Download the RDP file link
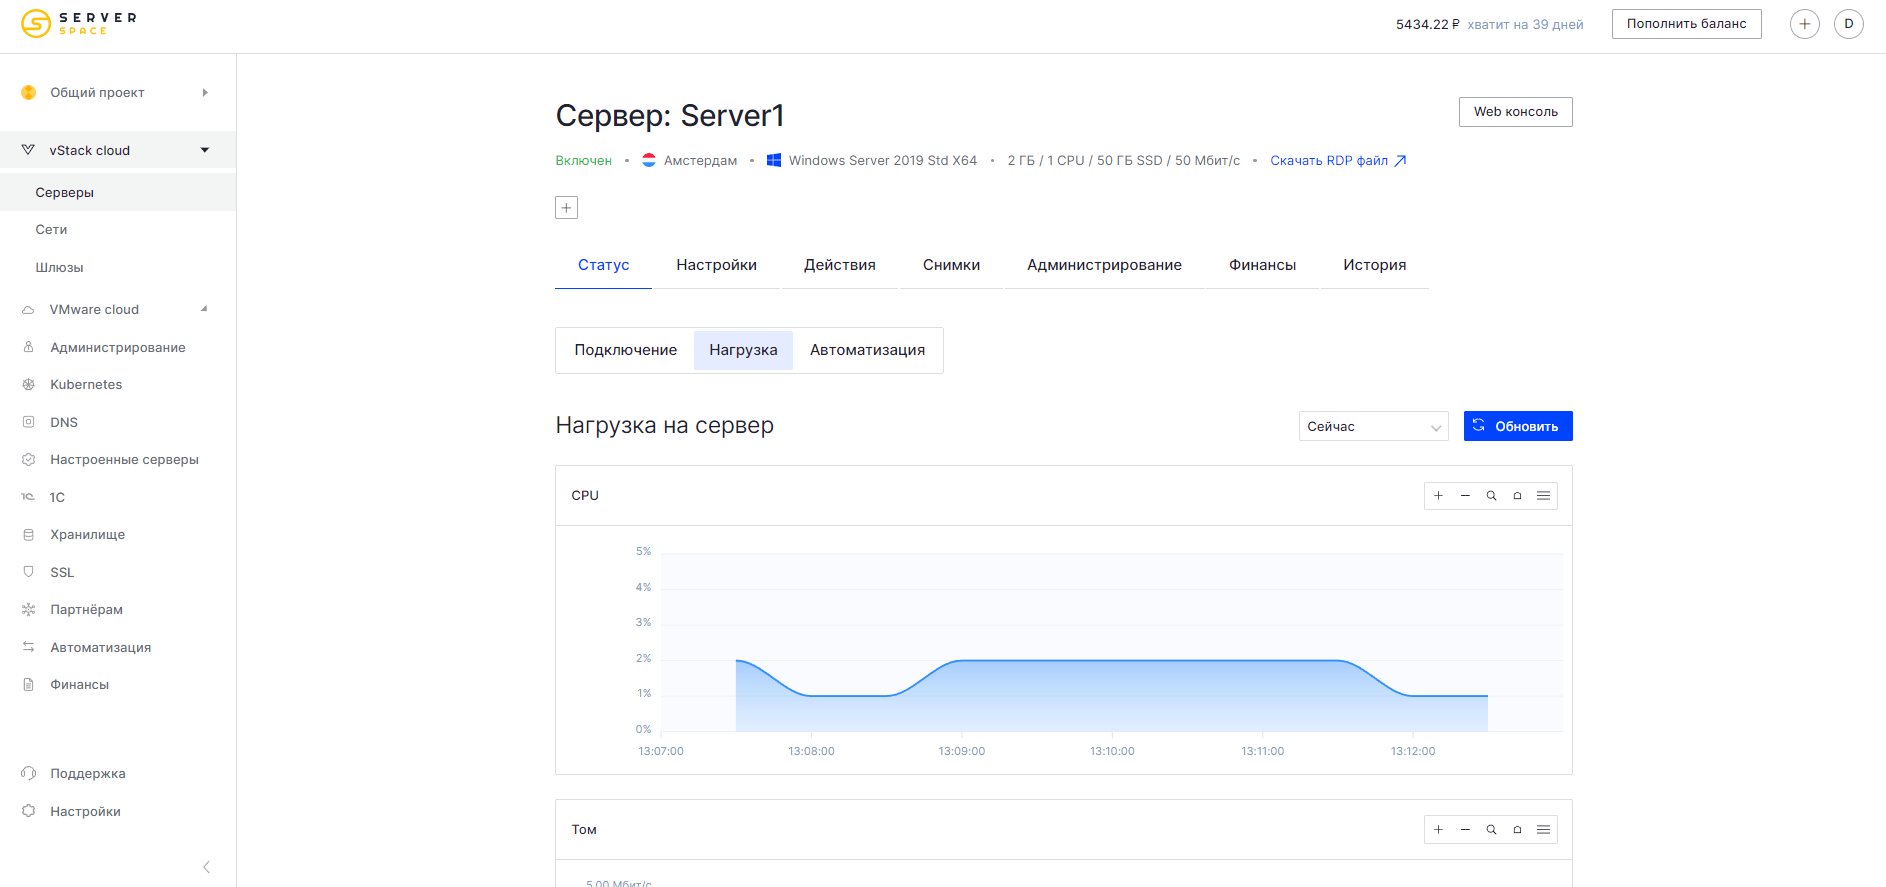 (x=1337, y=161)
